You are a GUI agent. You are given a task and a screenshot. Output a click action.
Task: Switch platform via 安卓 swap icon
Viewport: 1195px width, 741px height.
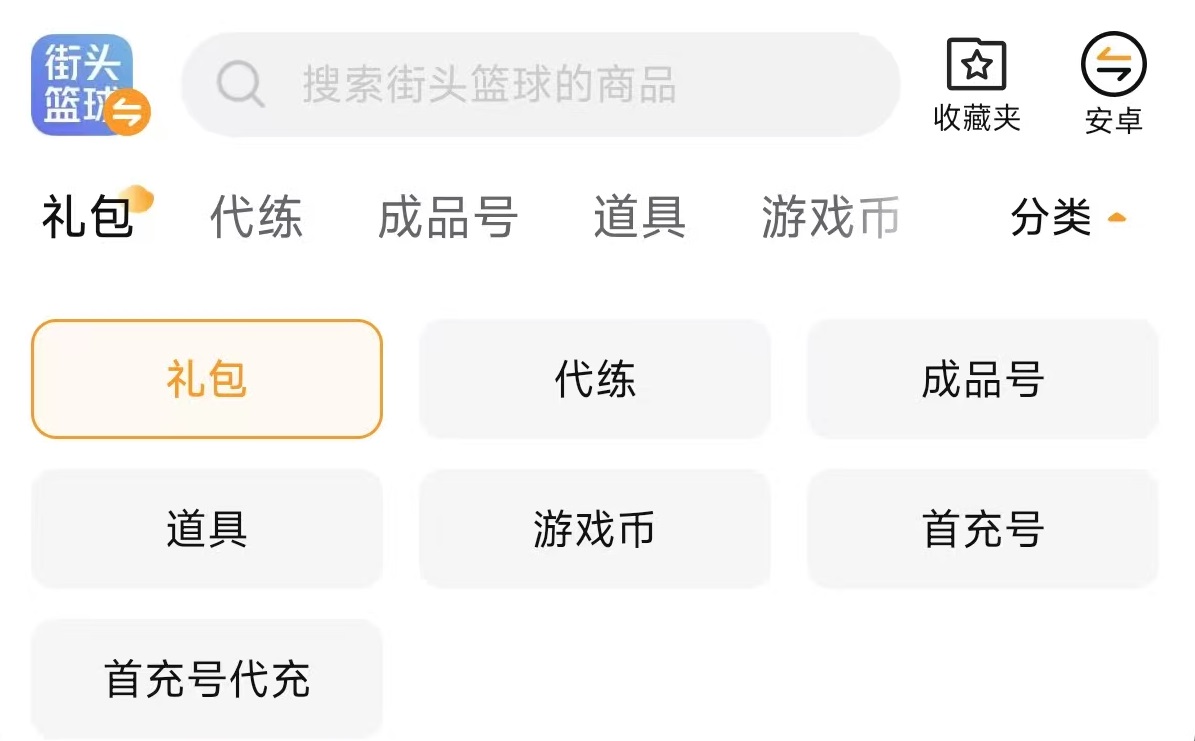pos(1113,67)
